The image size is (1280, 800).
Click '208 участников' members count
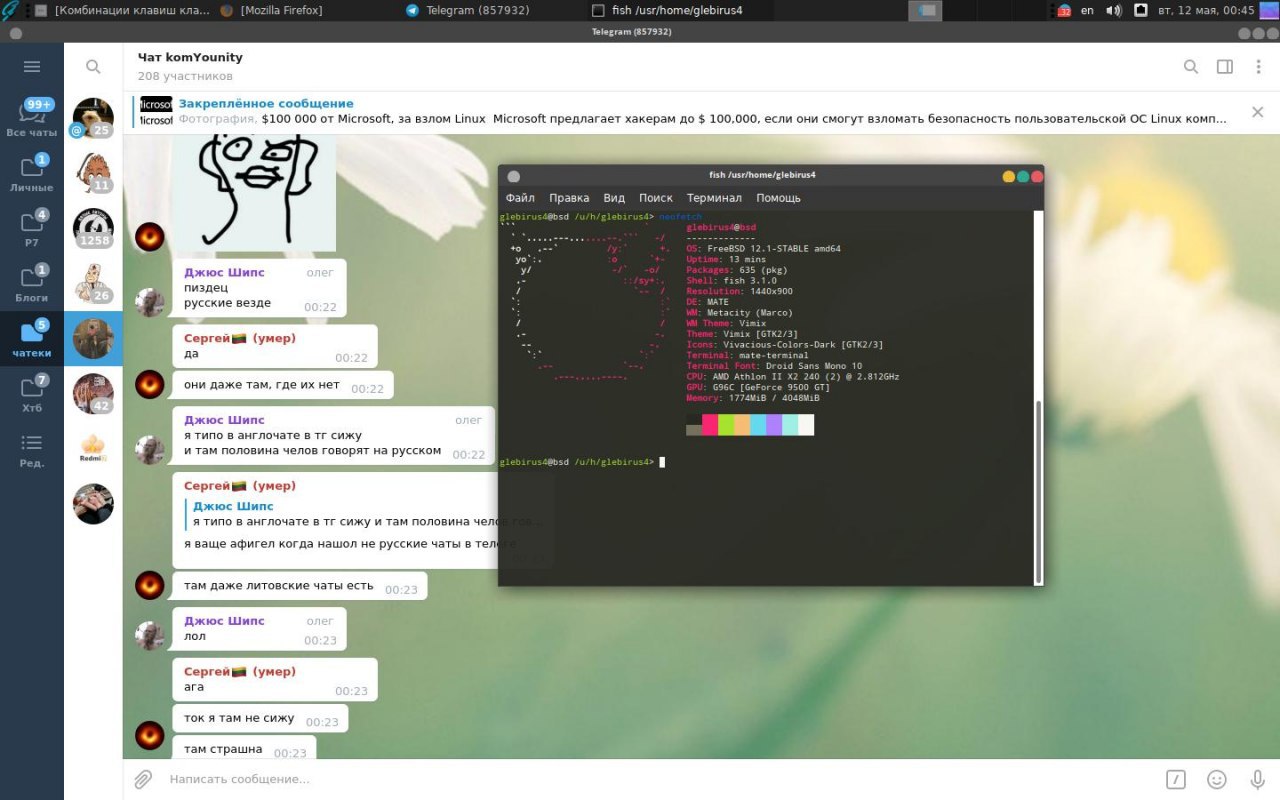(x=185, y=76)
